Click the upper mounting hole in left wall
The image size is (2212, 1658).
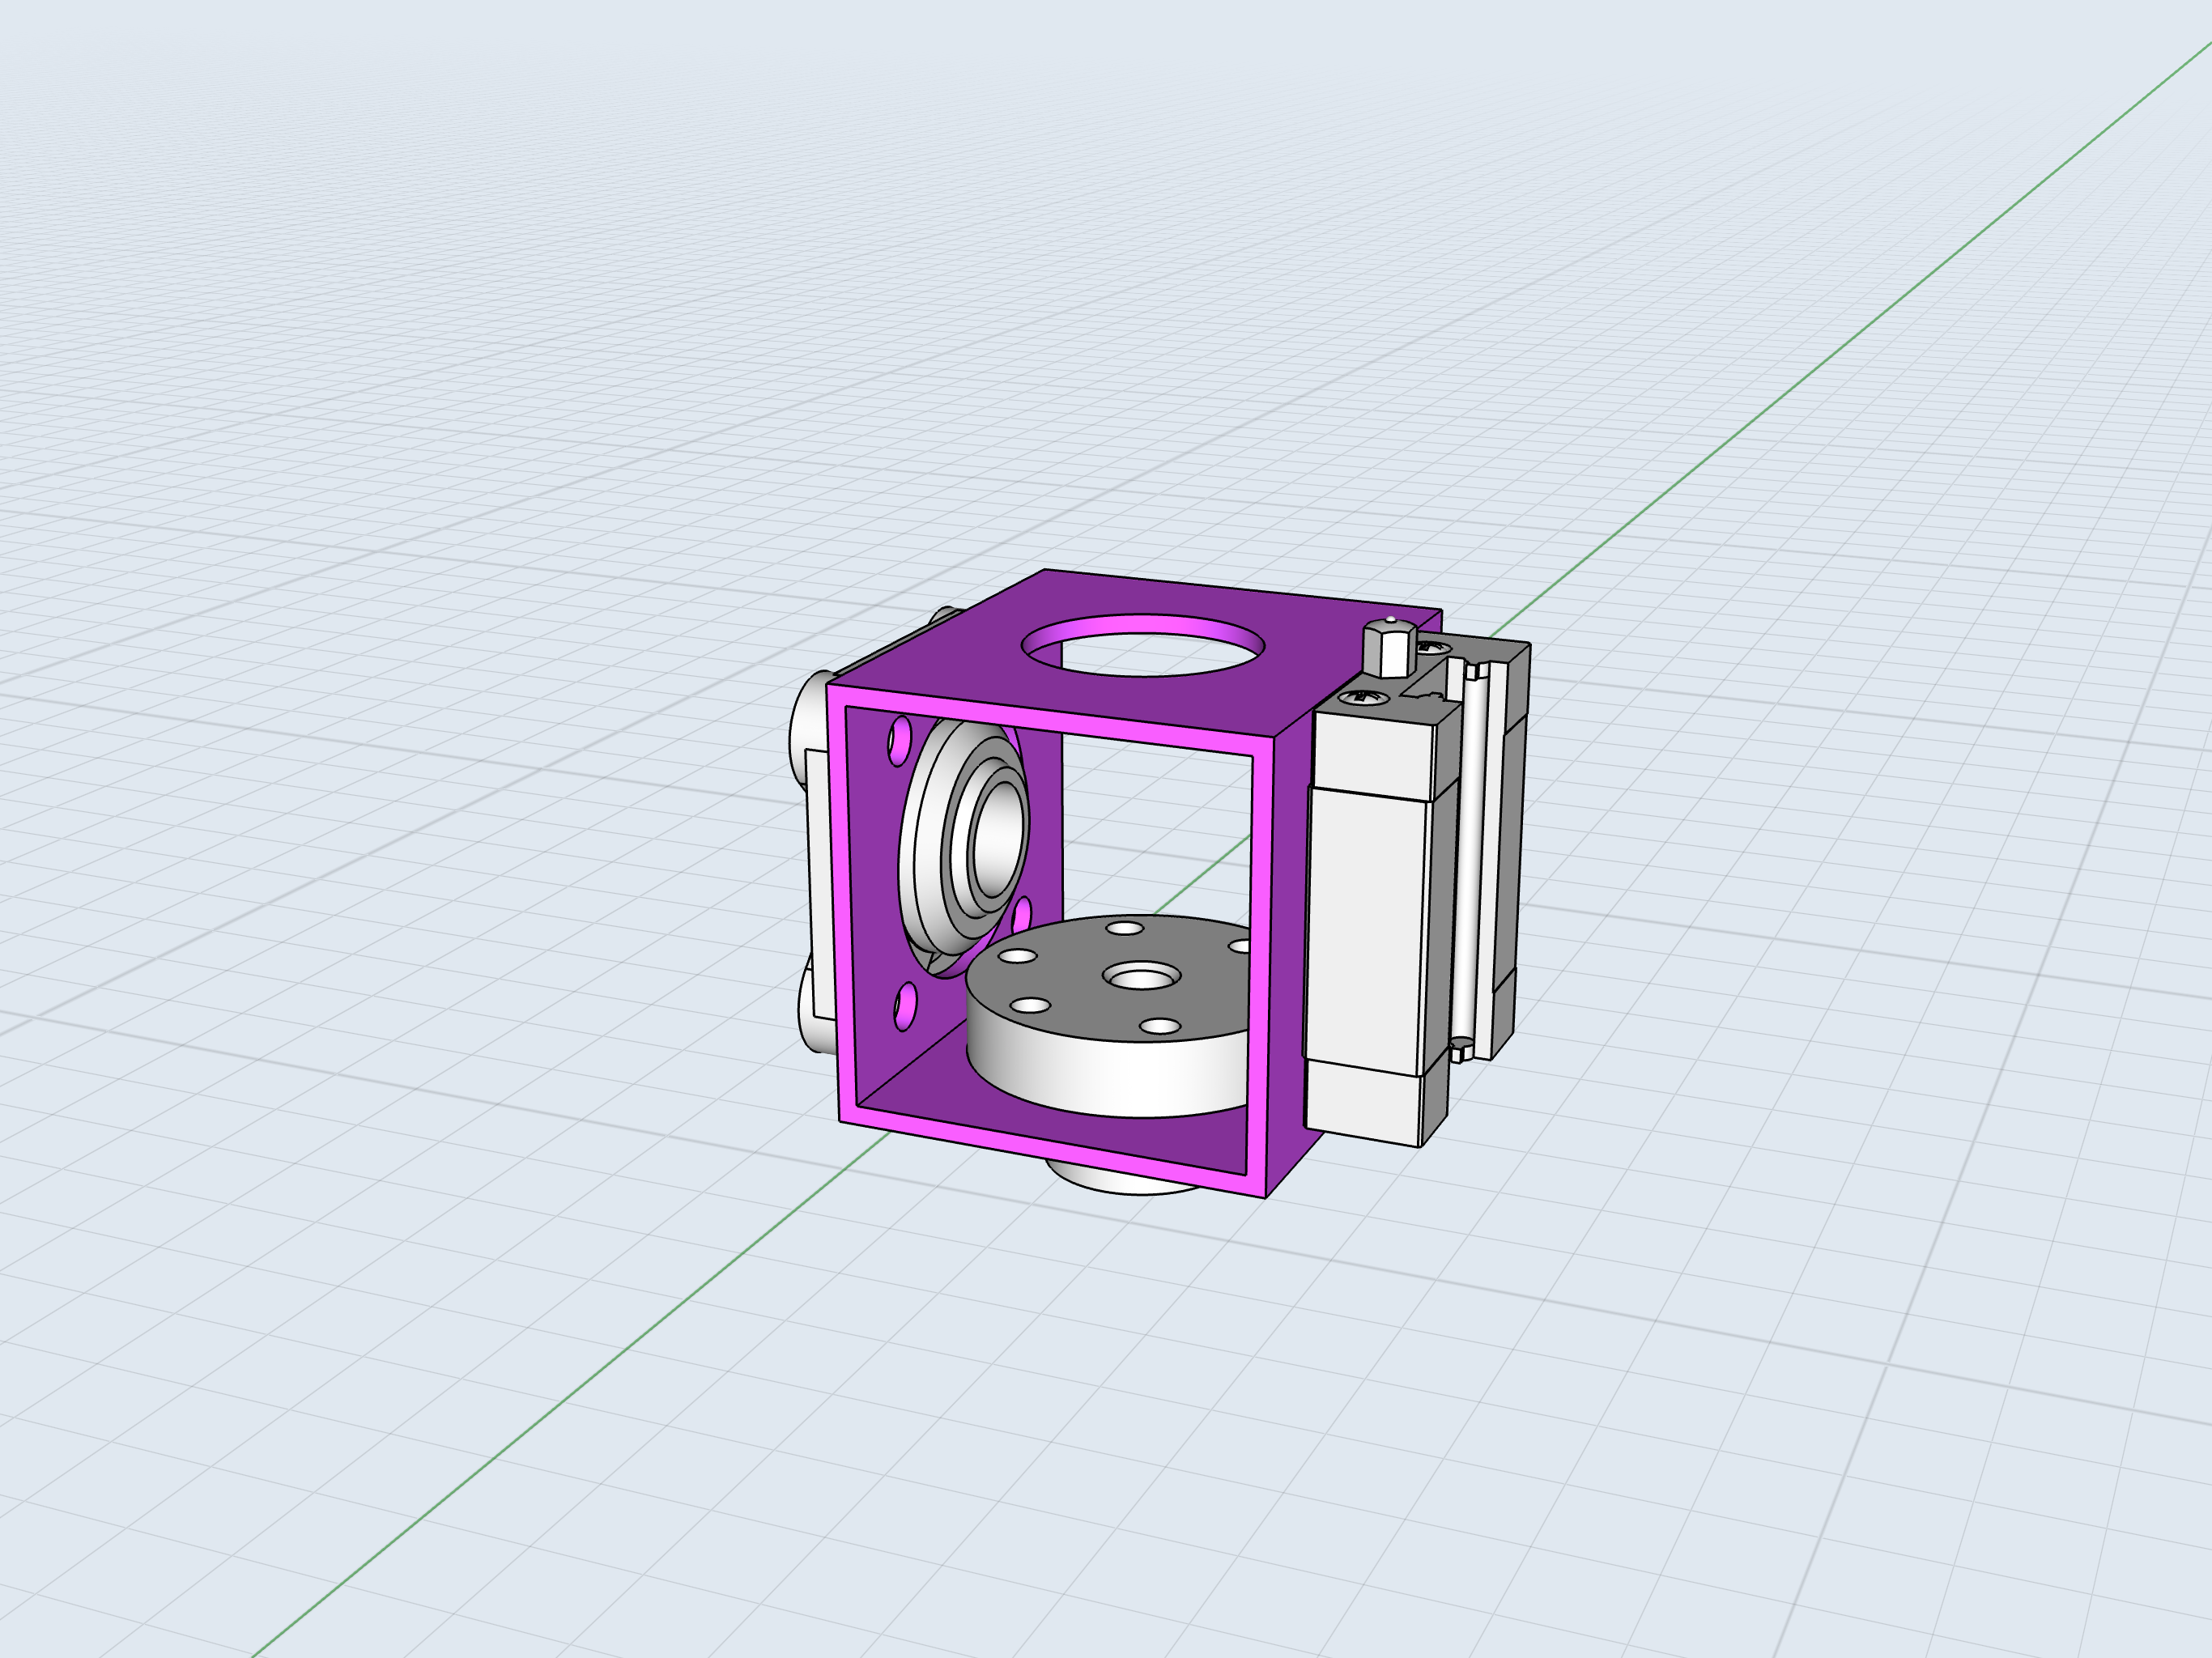coord(900,740)
